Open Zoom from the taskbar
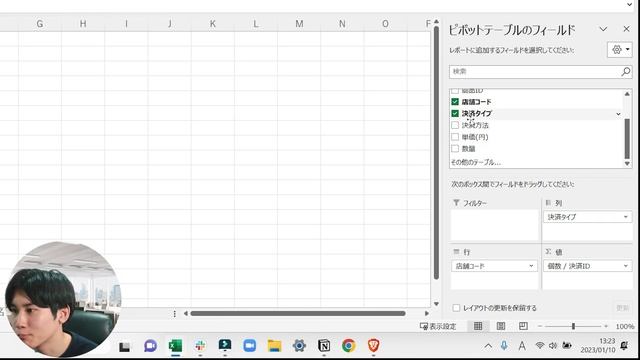 click(249, 346)
